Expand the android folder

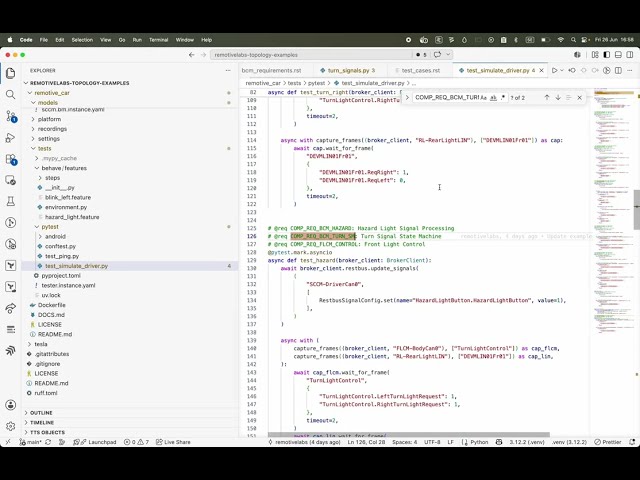pos(55,237)
